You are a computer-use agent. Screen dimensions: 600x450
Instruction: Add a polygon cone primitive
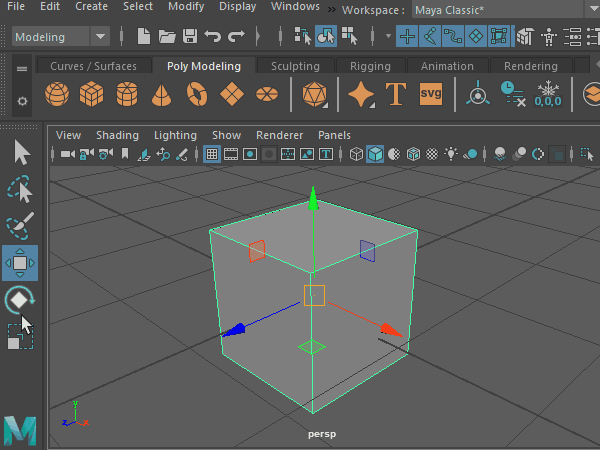coord(161,95)
